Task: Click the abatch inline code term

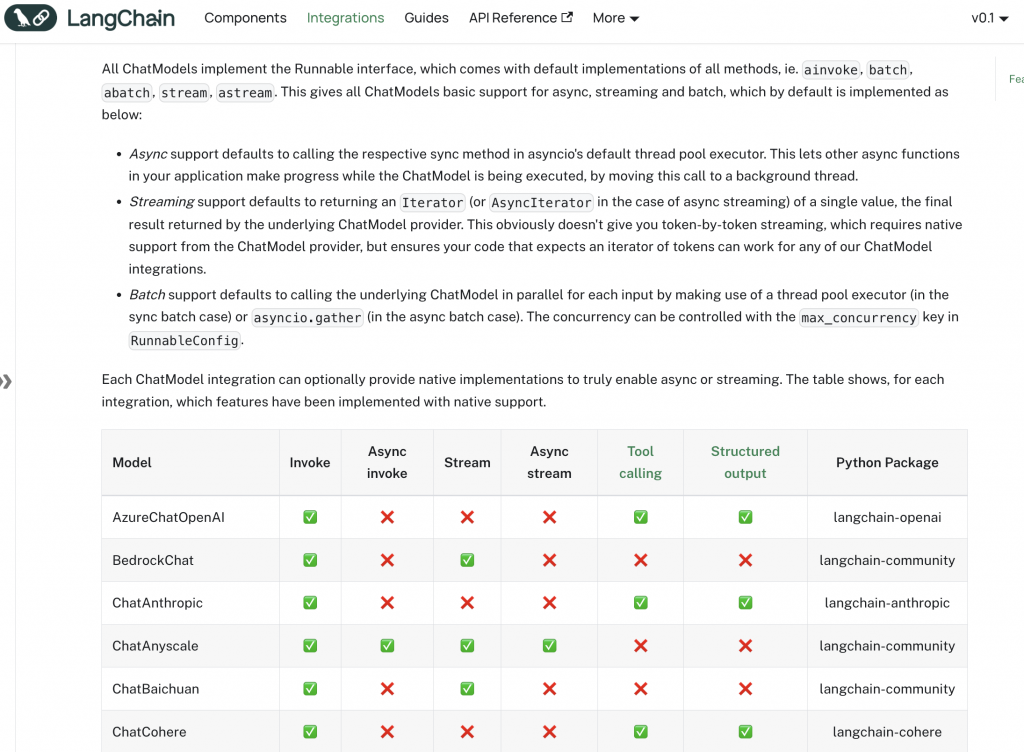Action: coord(127,93)
